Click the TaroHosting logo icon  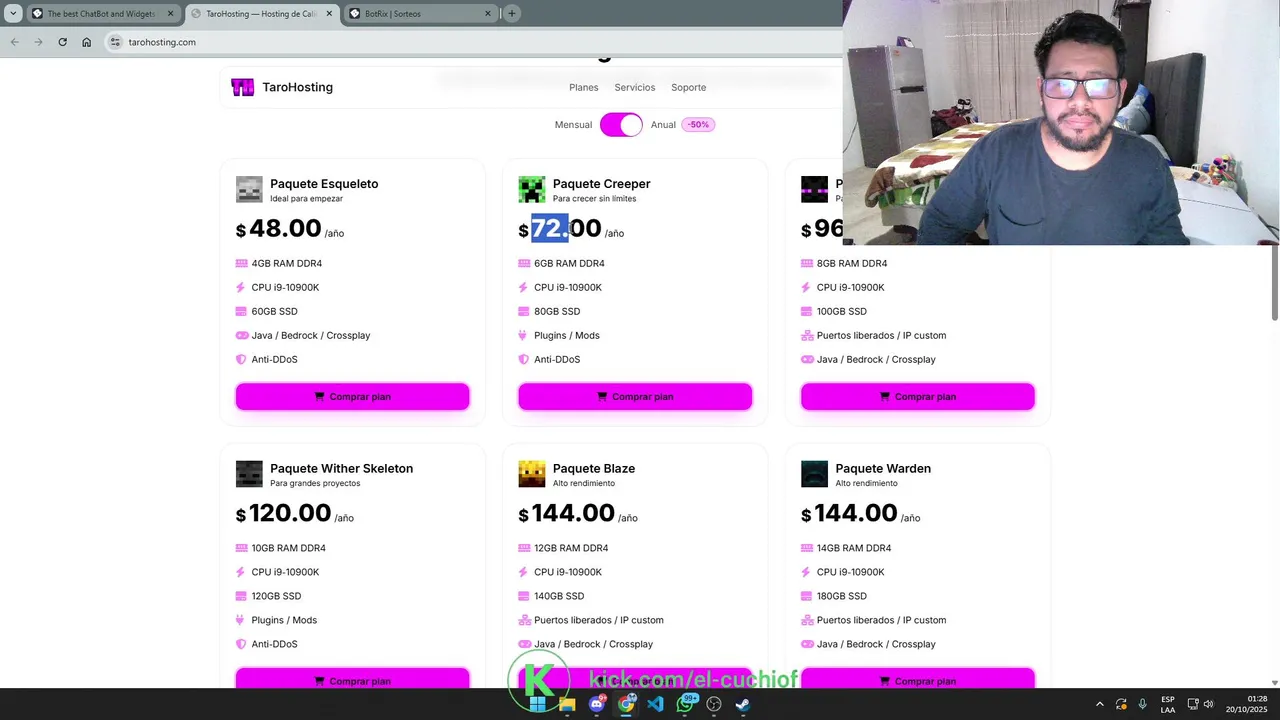[242, 87]
